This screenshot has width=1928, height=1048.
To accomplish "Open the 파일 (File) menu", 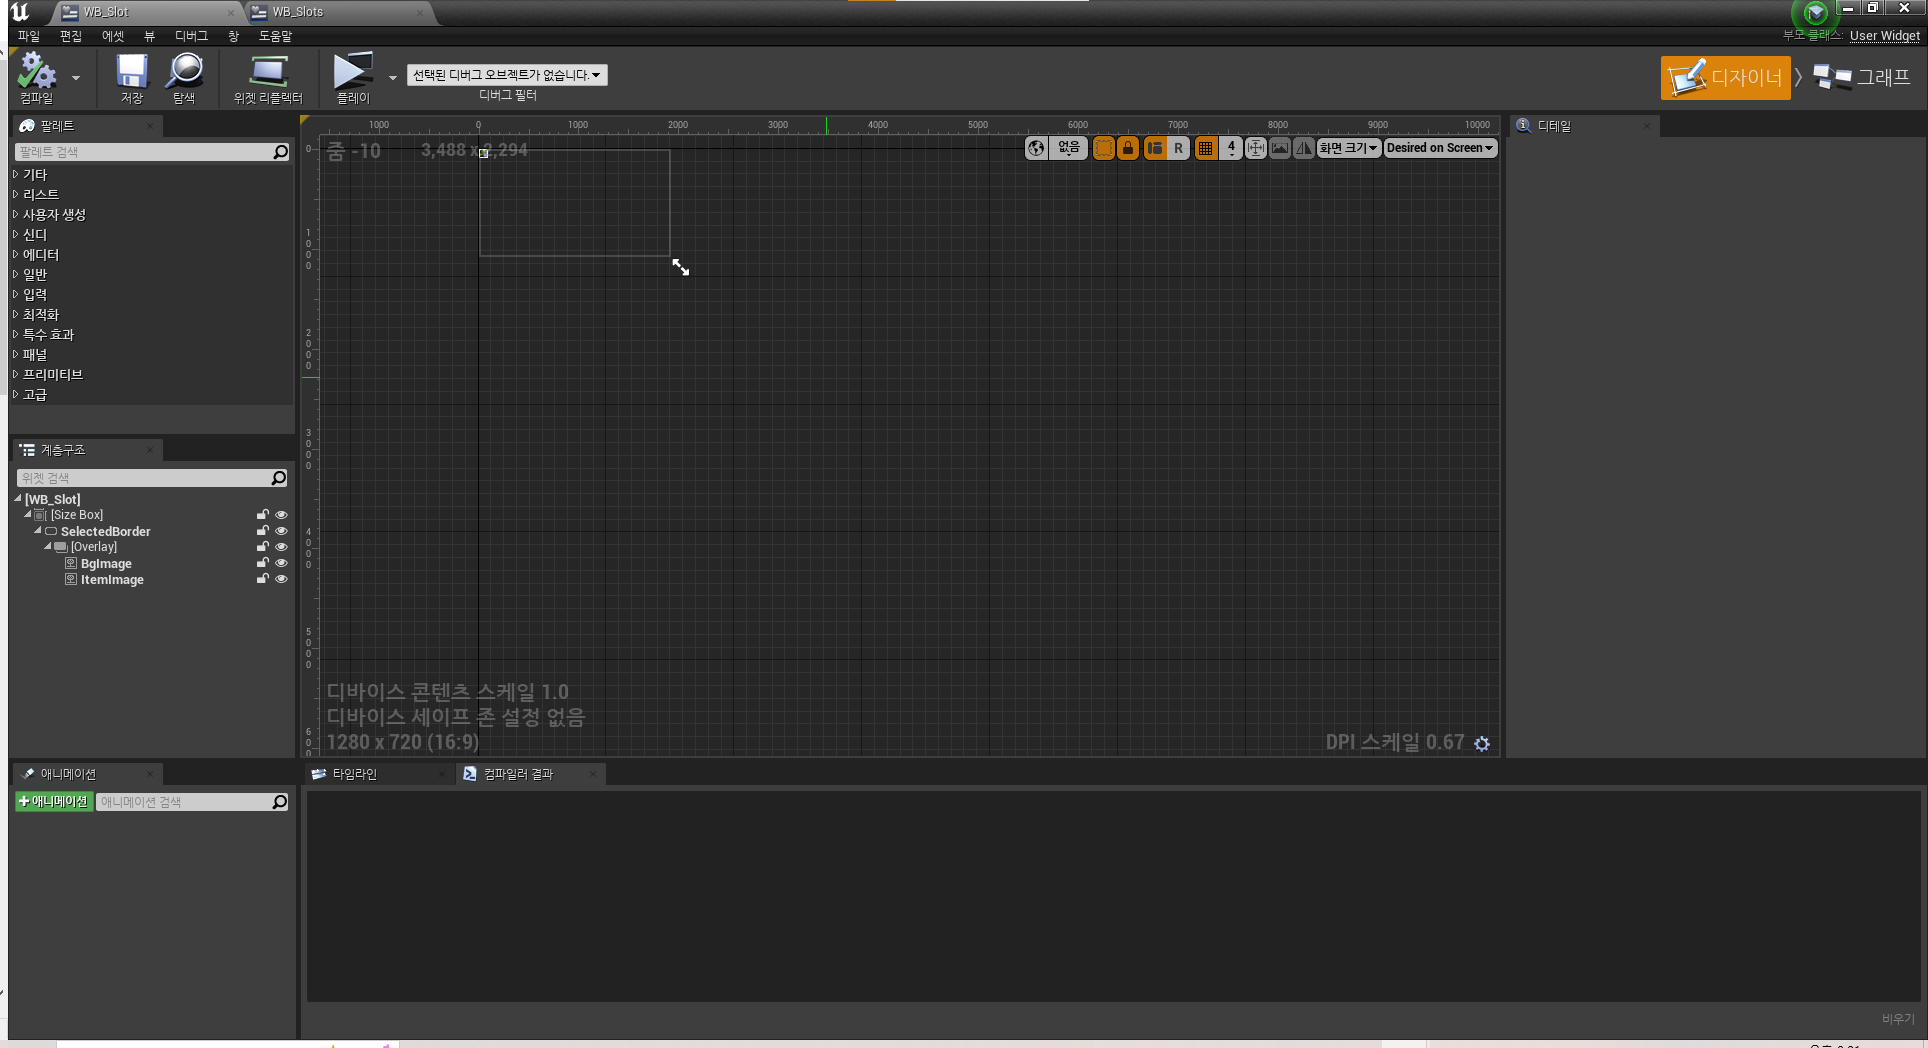I will coord(29,36).
